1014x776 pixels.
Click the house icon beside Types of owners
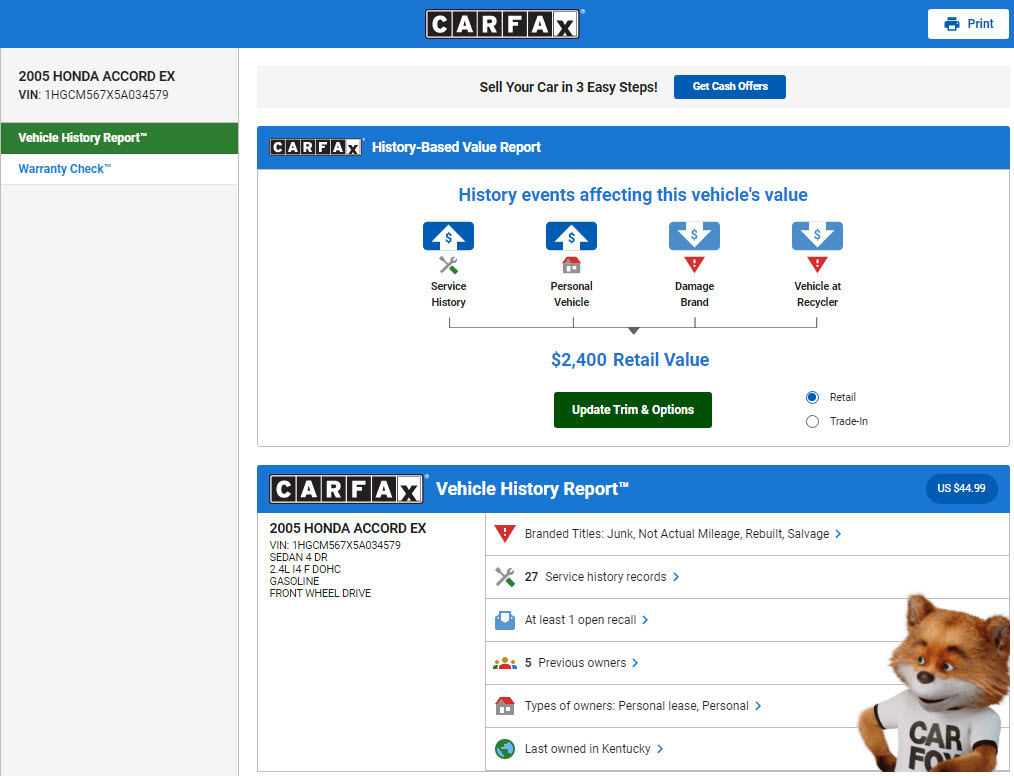504,706
